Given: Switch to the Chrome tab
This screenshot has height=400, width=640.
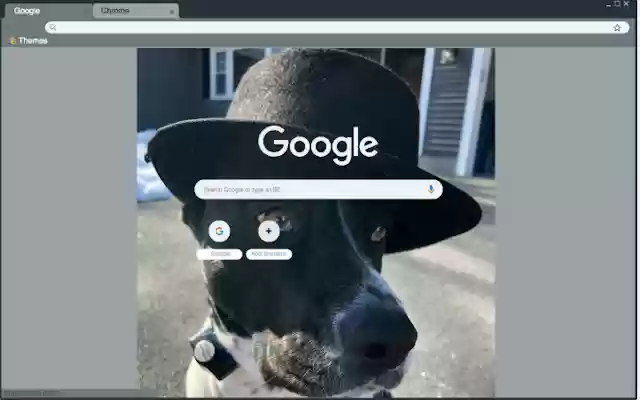Looking at the screenshot, I should coord(136,11).
